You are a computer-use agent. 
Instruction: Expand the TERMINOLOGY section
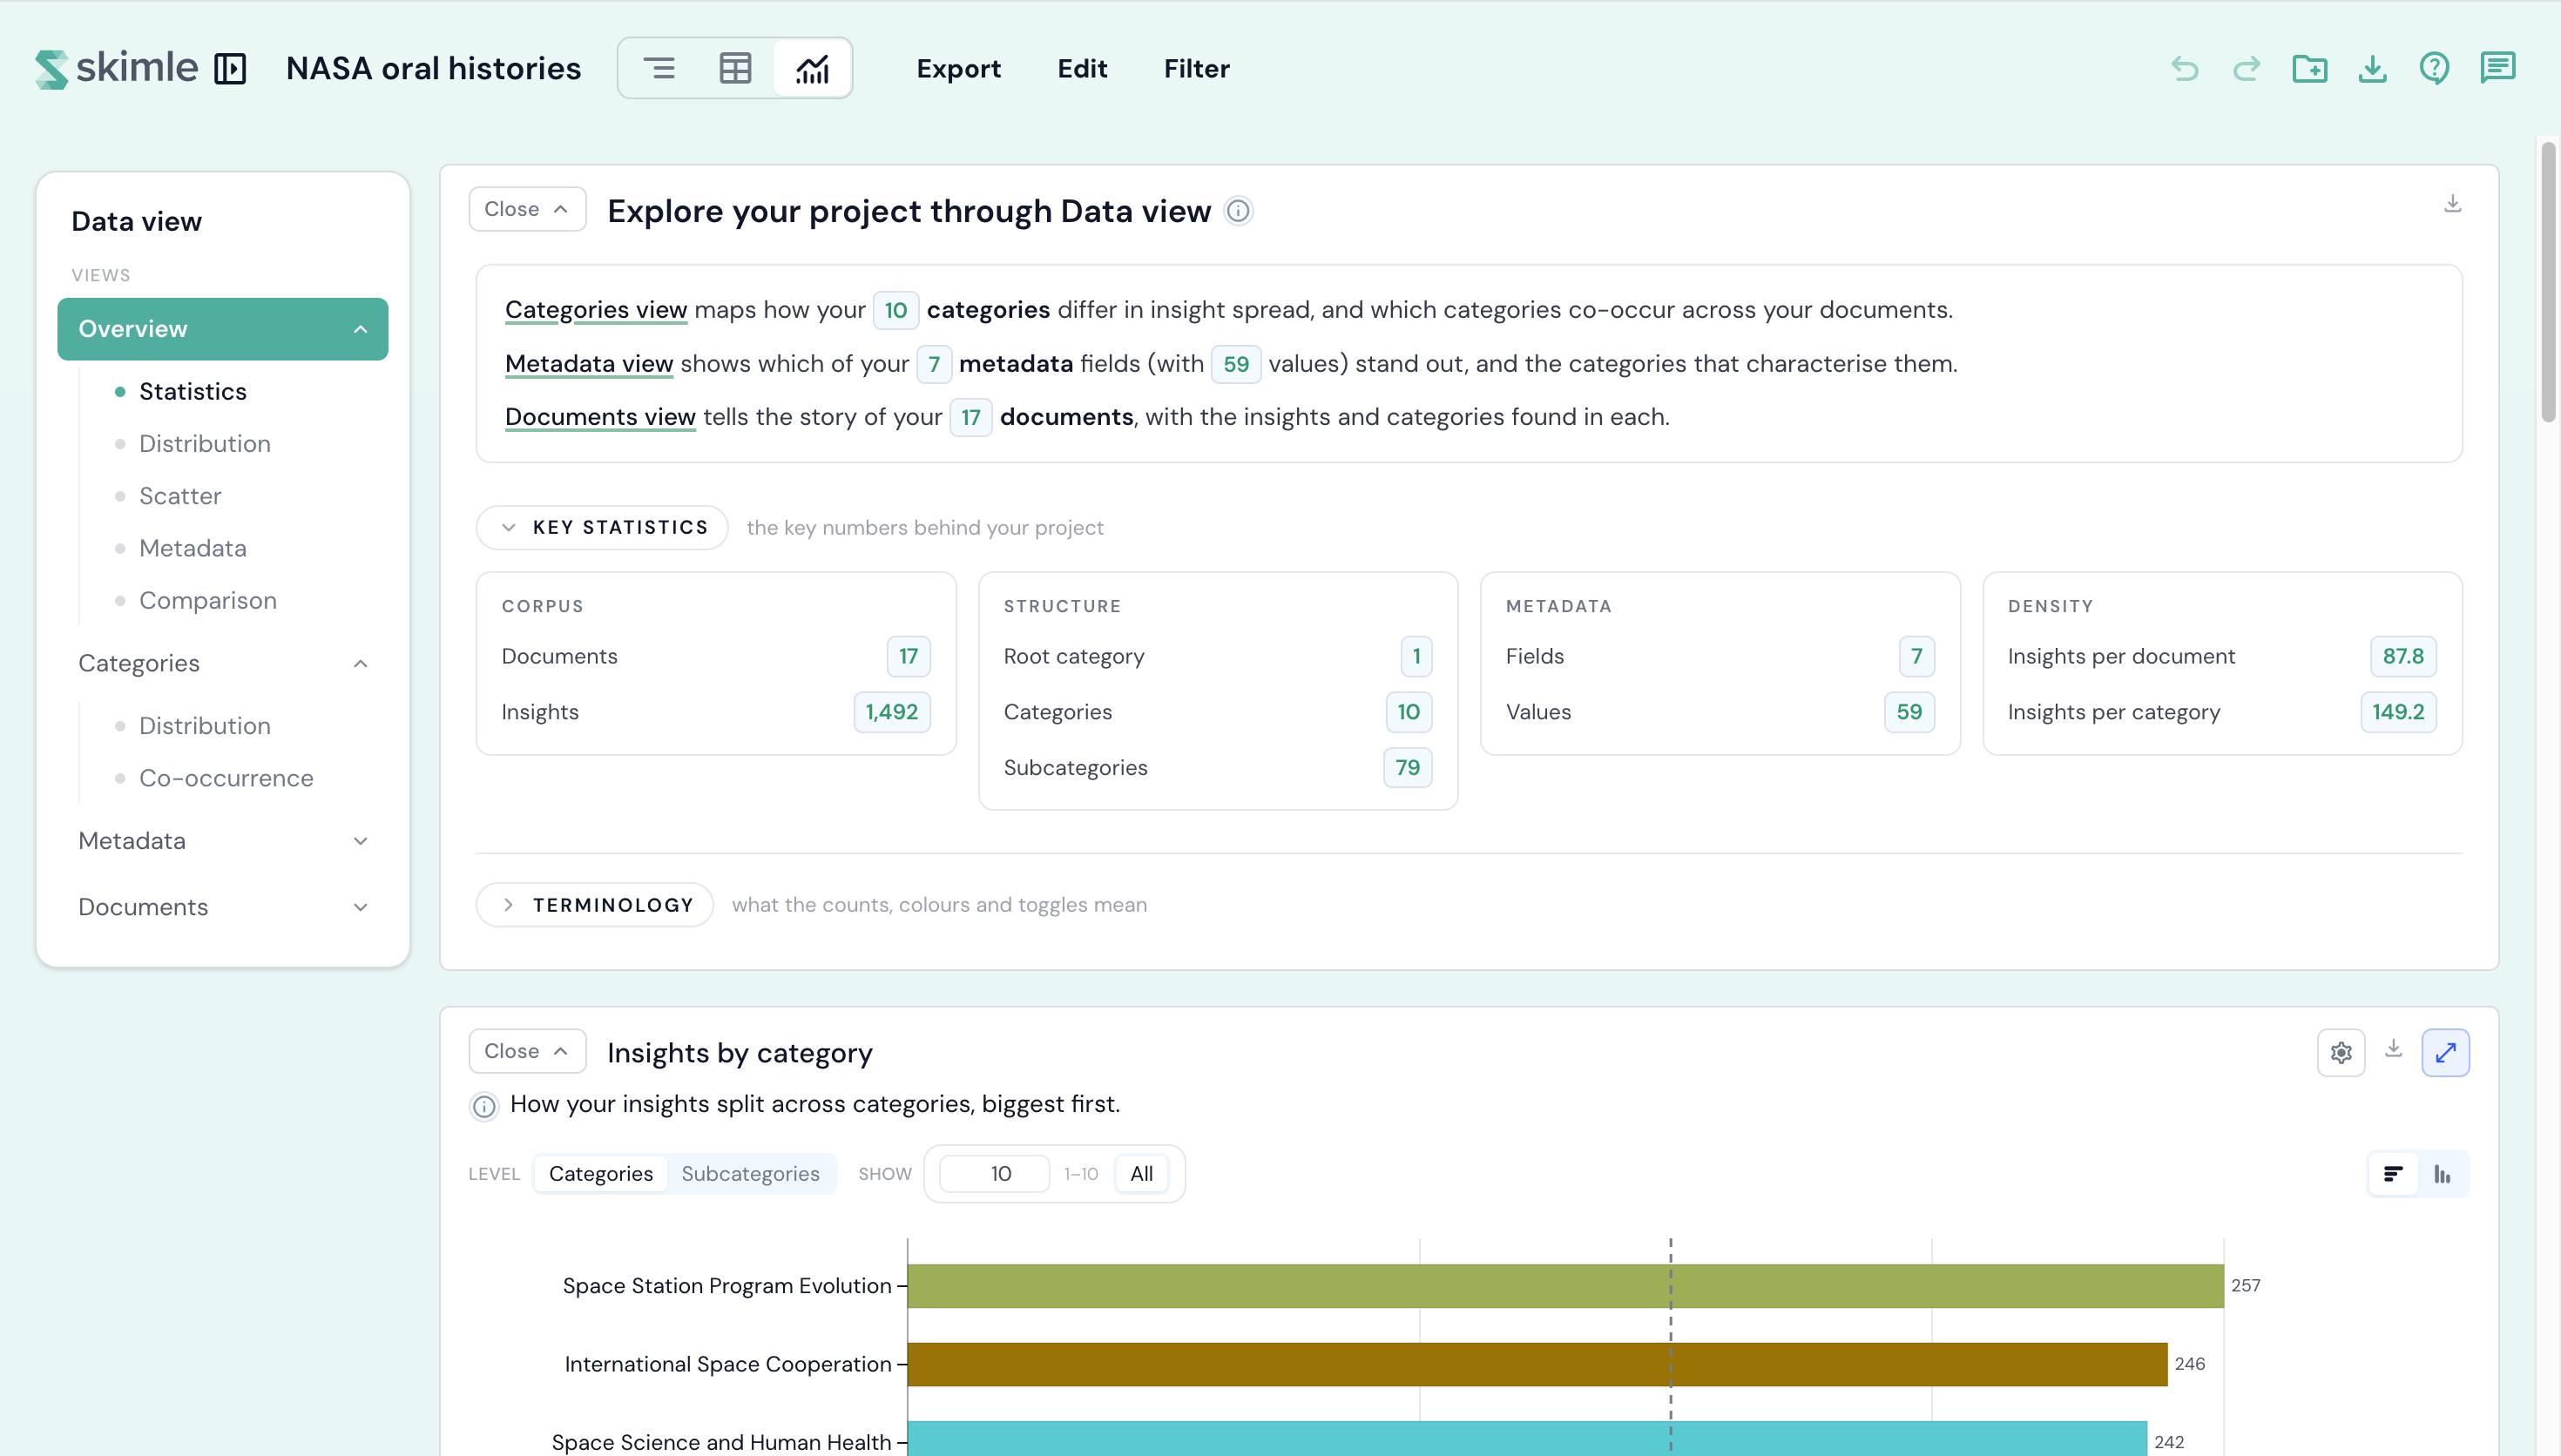(594, 905)
